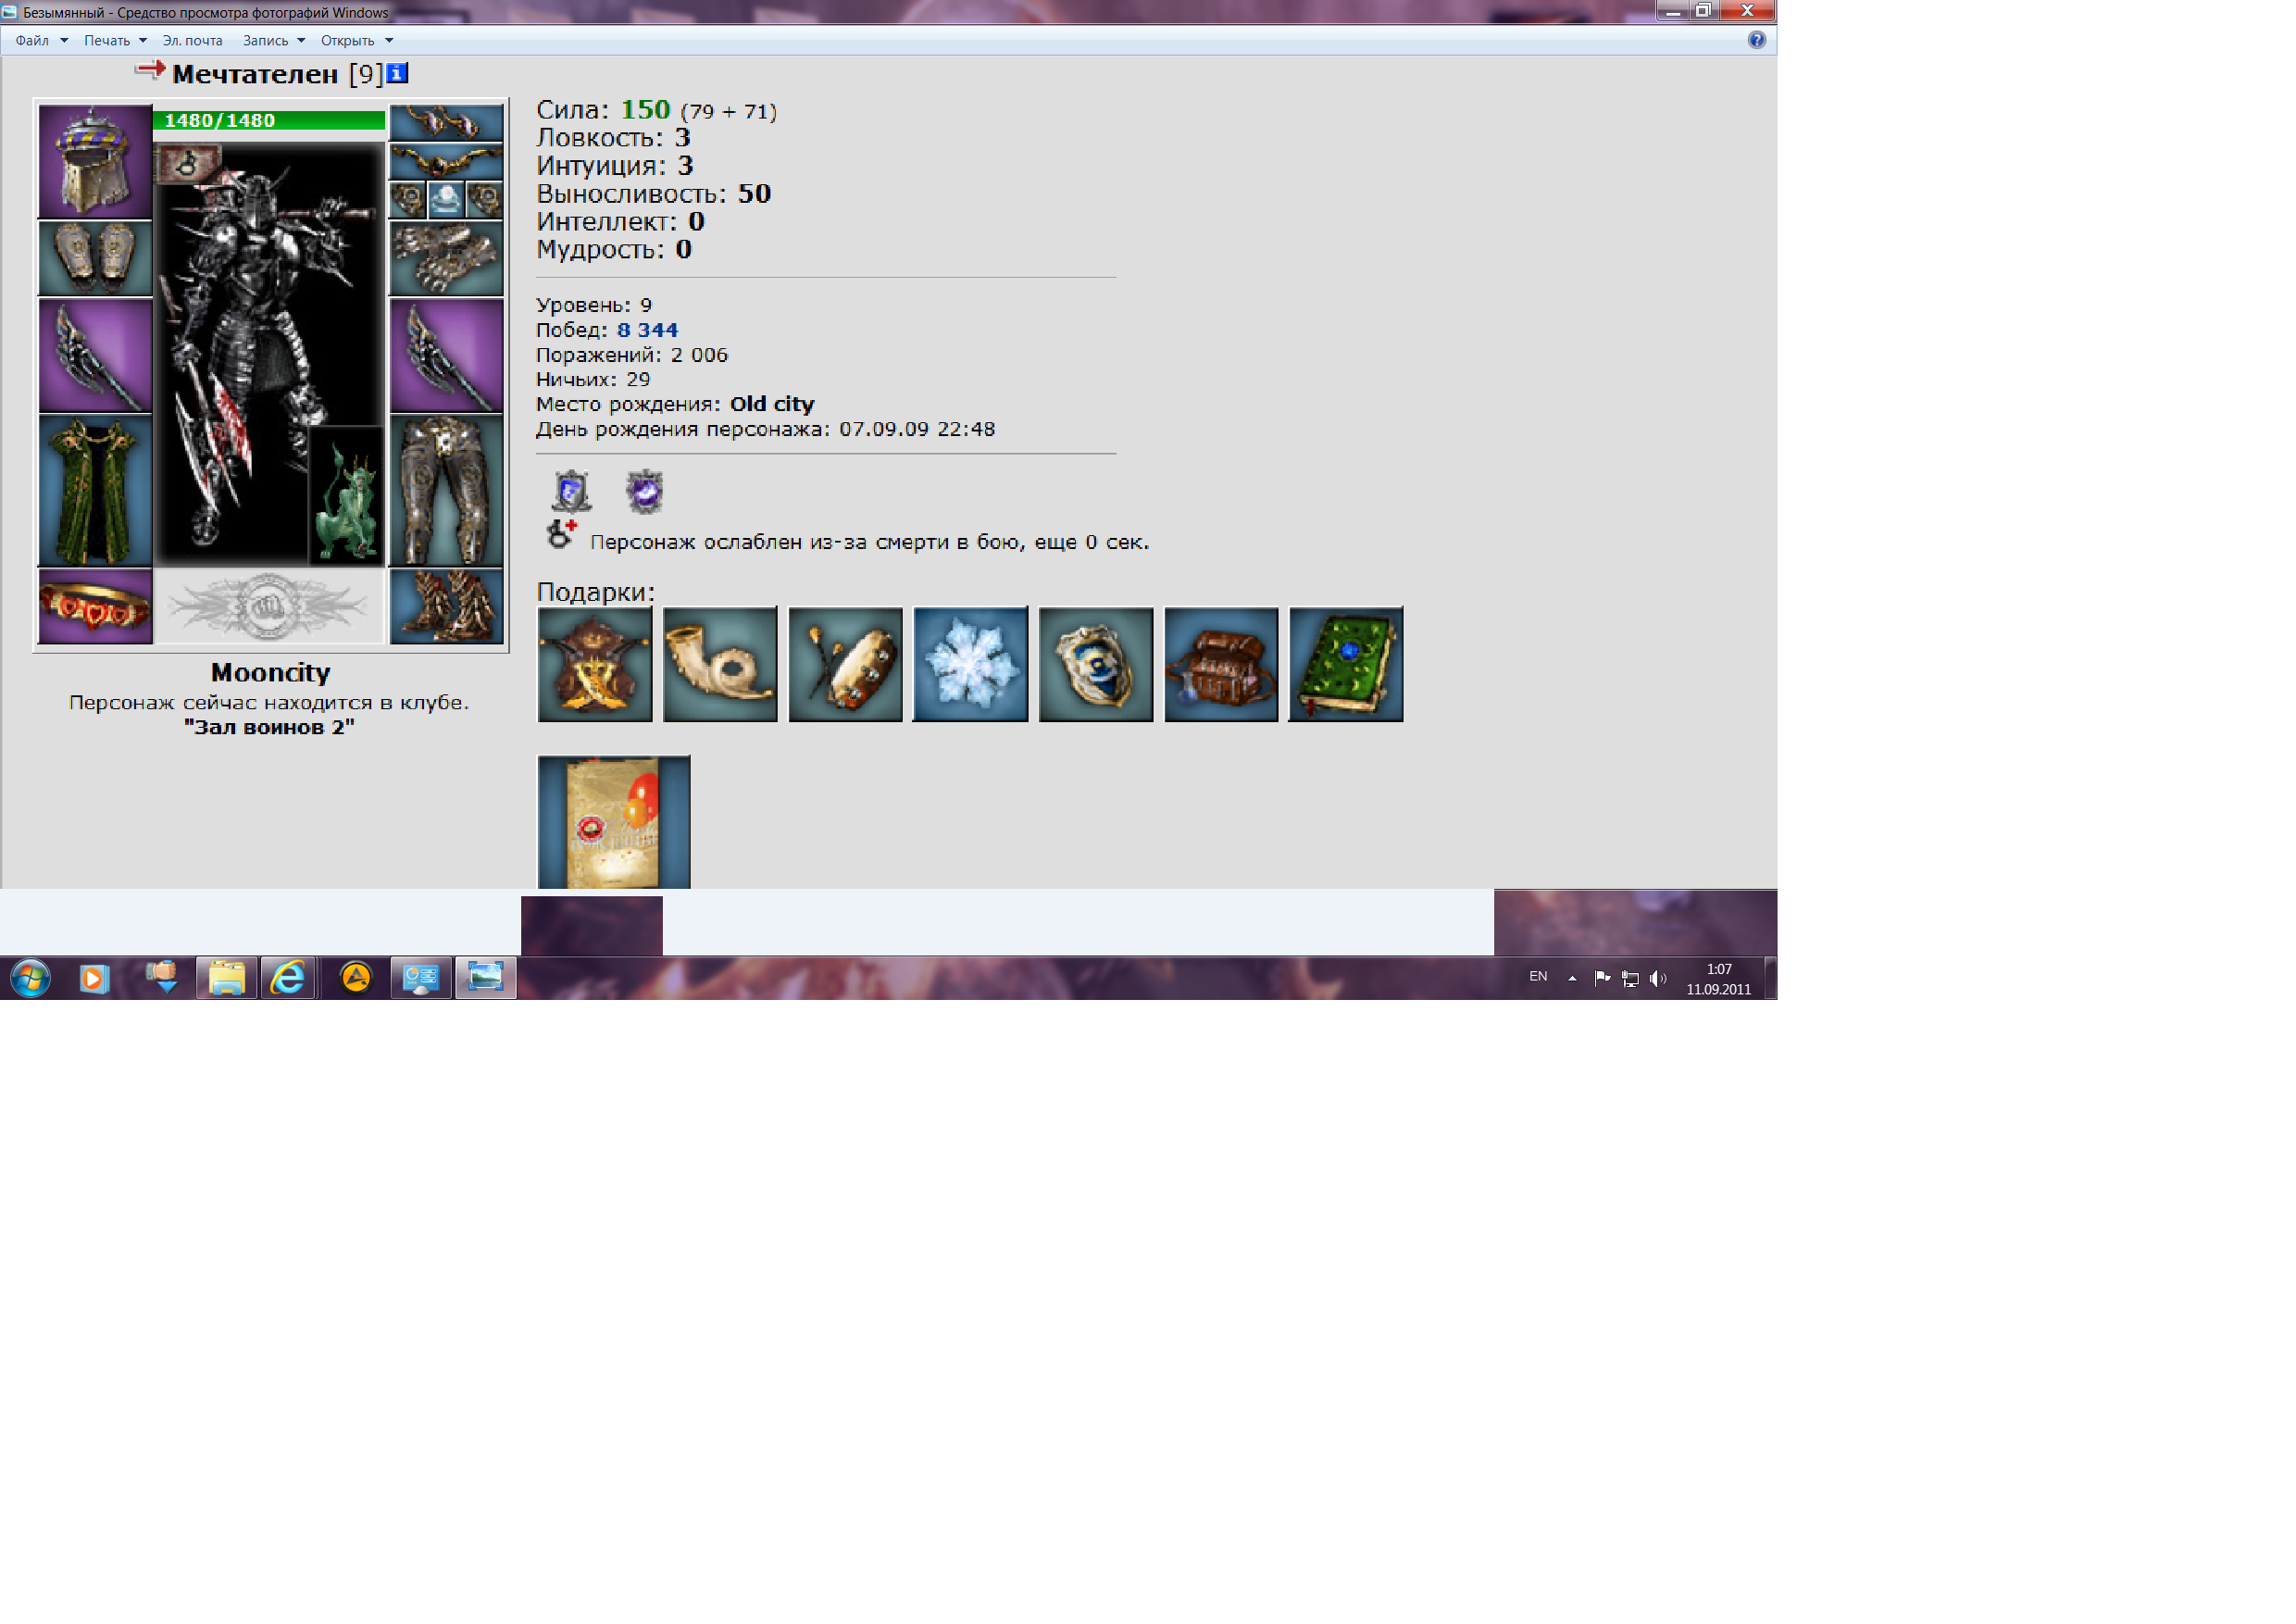Click the boots equipment slot
This screenshot has height=1624, width=2296.
(x=446, y=606)
